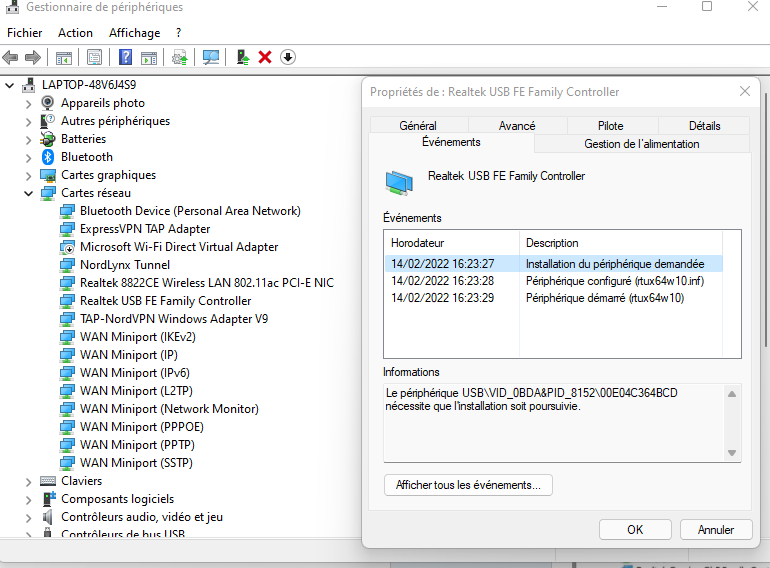Image resolution: width=770 pixels, height=568 pixels.
Task: Expand the Composants logiciels category
Action: (x=28, y=500)
